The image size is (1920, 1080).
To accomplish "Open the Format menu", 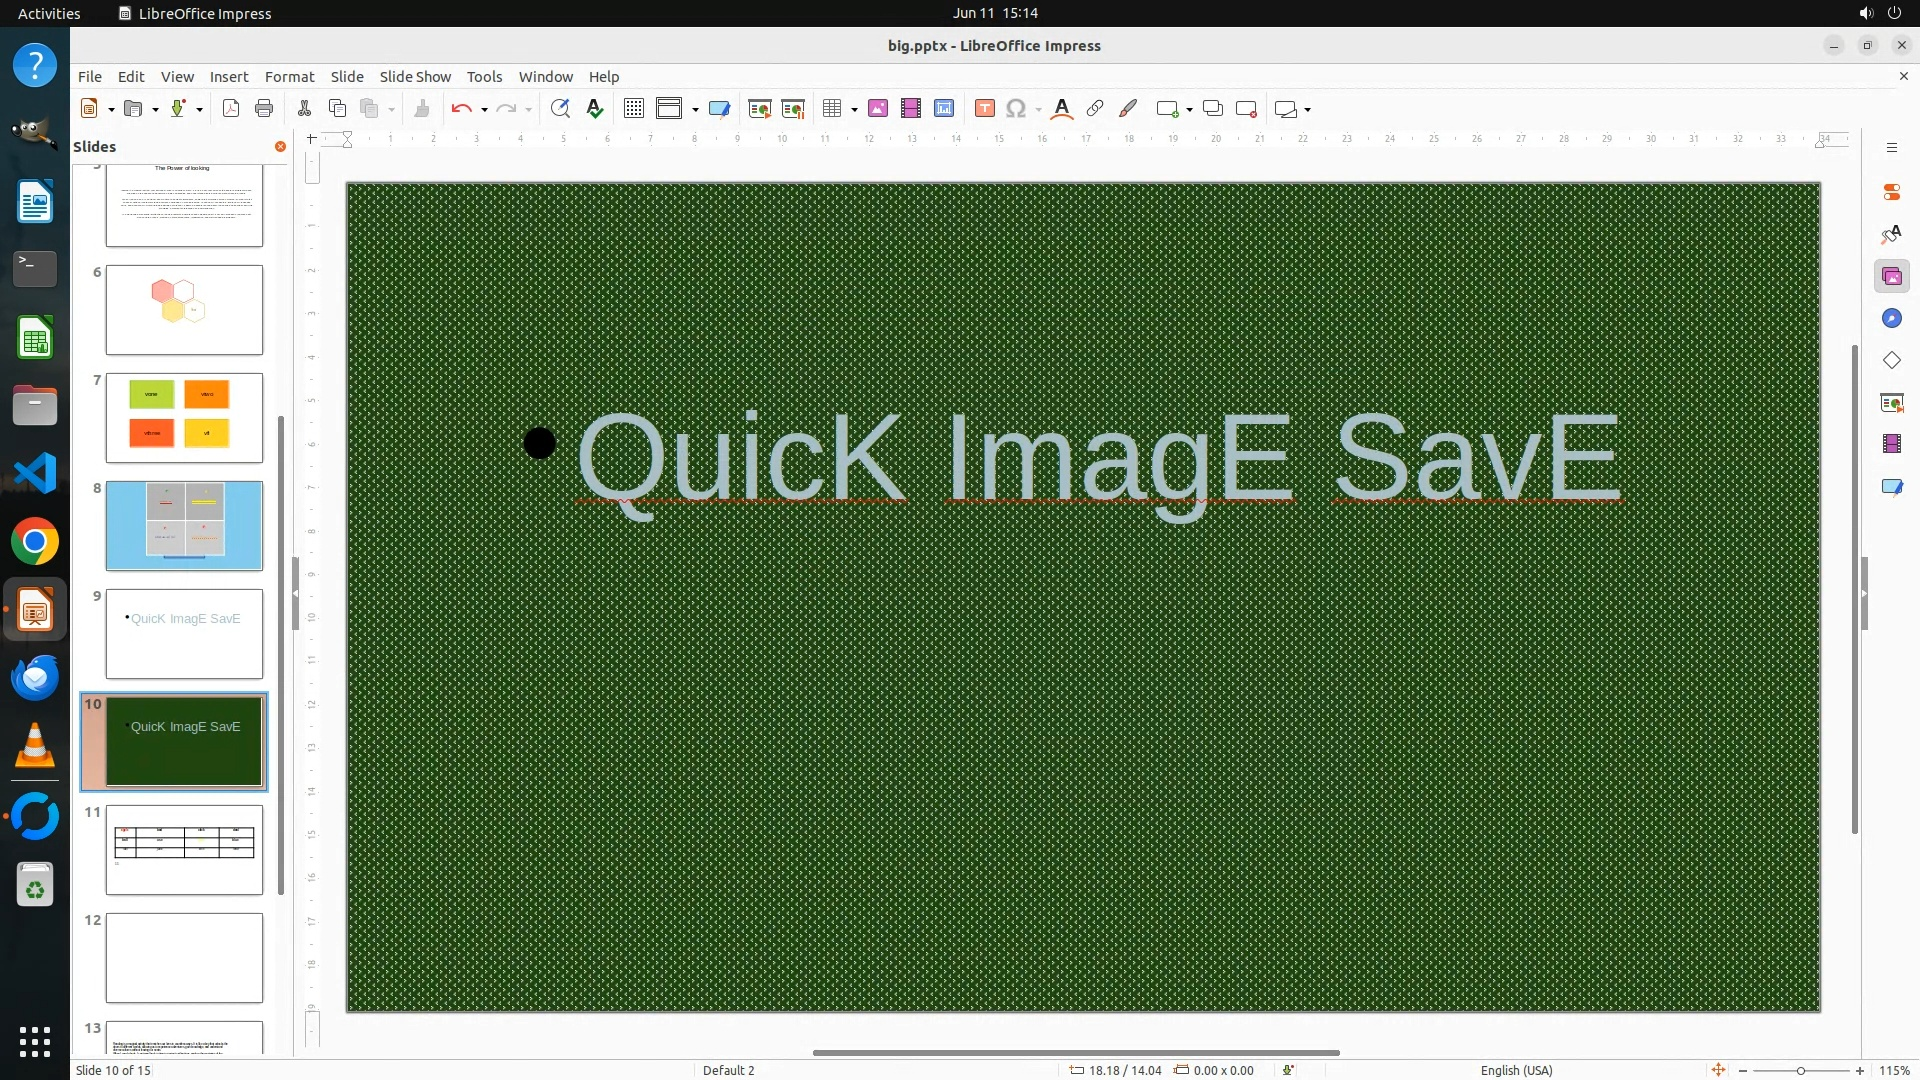I will (x=289, y=76).
